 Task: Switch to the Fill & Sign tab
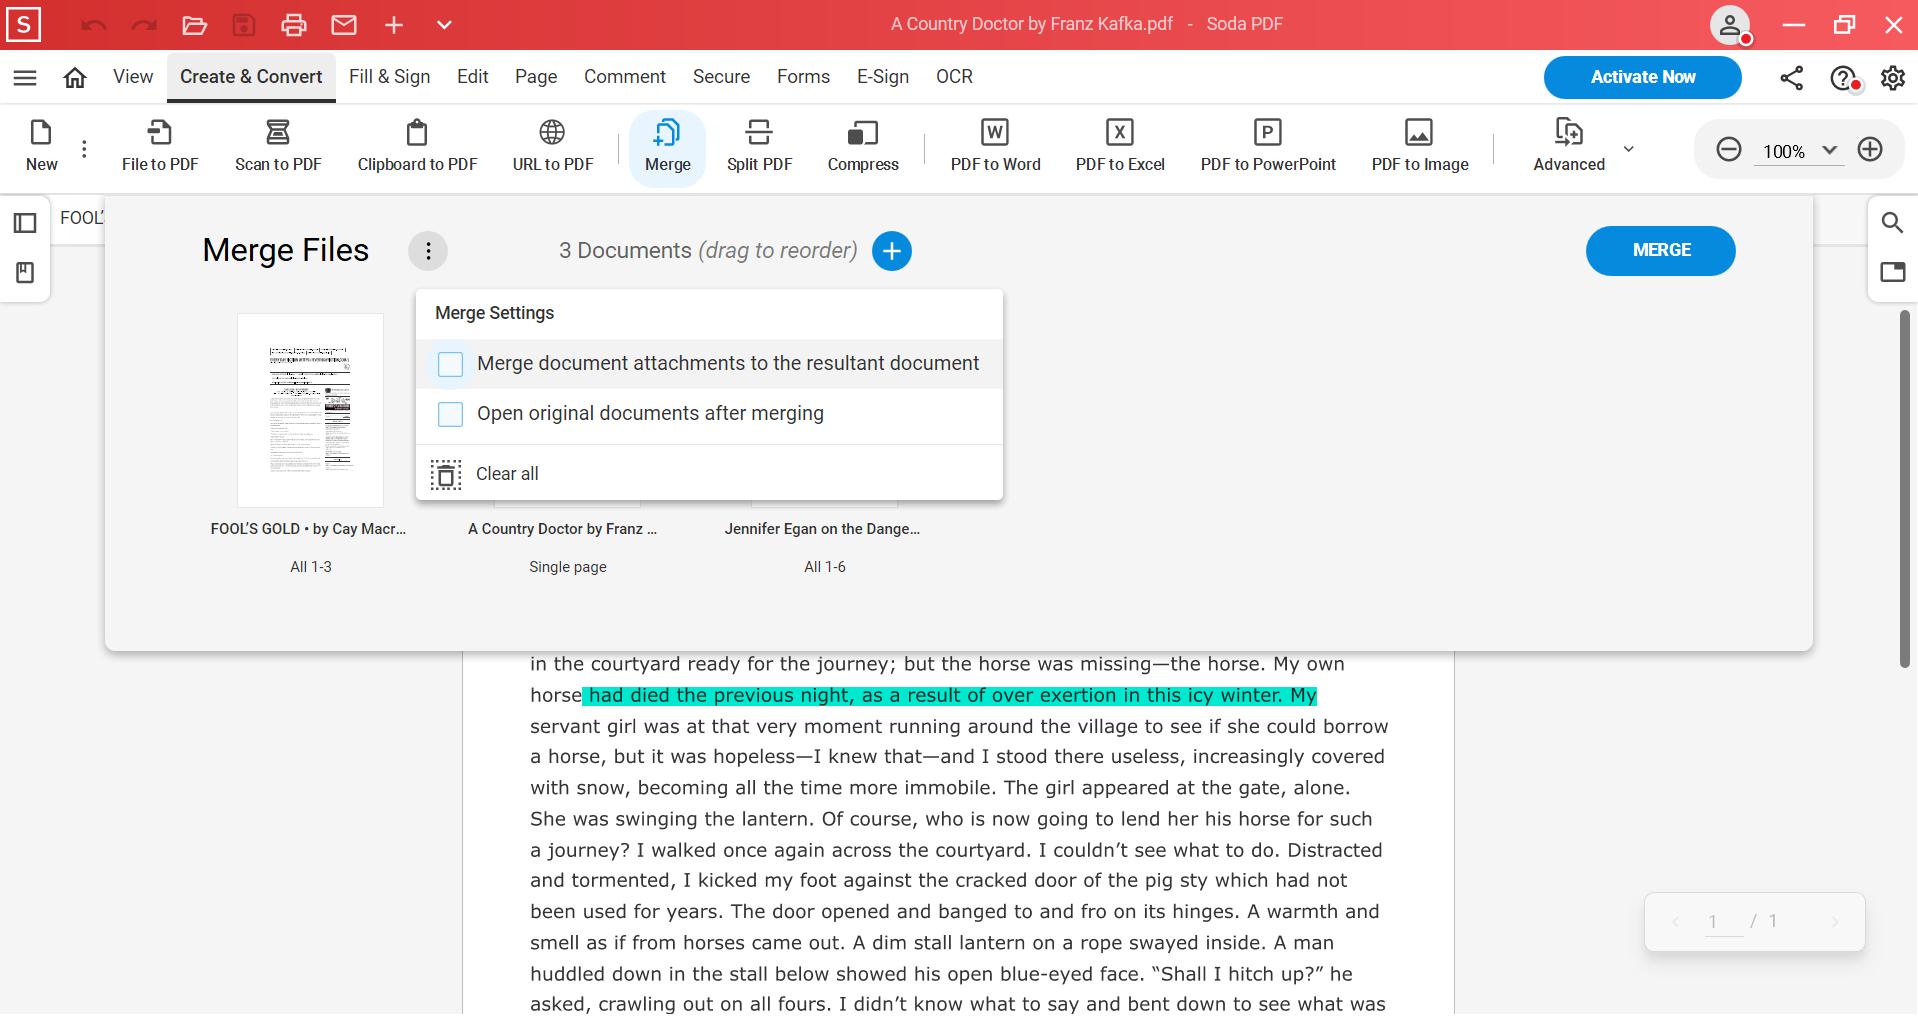click(x=389, y=76)
